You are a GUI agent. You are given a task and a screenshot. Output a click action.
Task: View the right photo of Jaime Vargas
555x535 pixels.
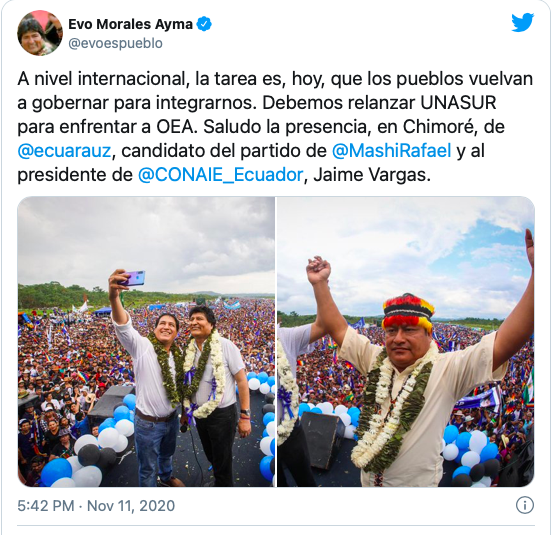(x=406, y=341)
